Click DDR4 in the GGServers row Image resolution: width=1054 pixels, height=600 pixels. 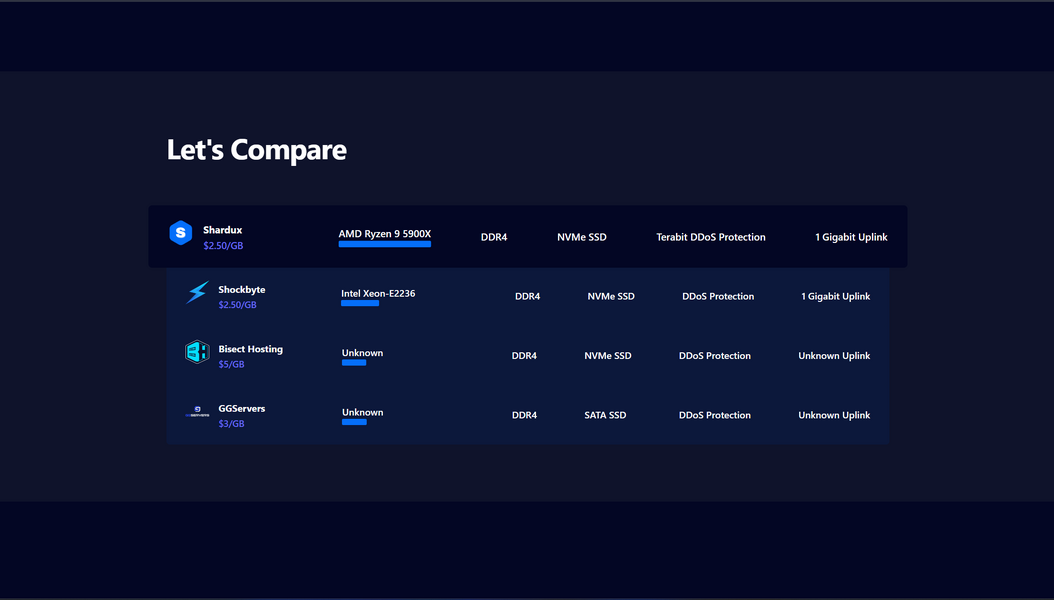coord(524,415)
